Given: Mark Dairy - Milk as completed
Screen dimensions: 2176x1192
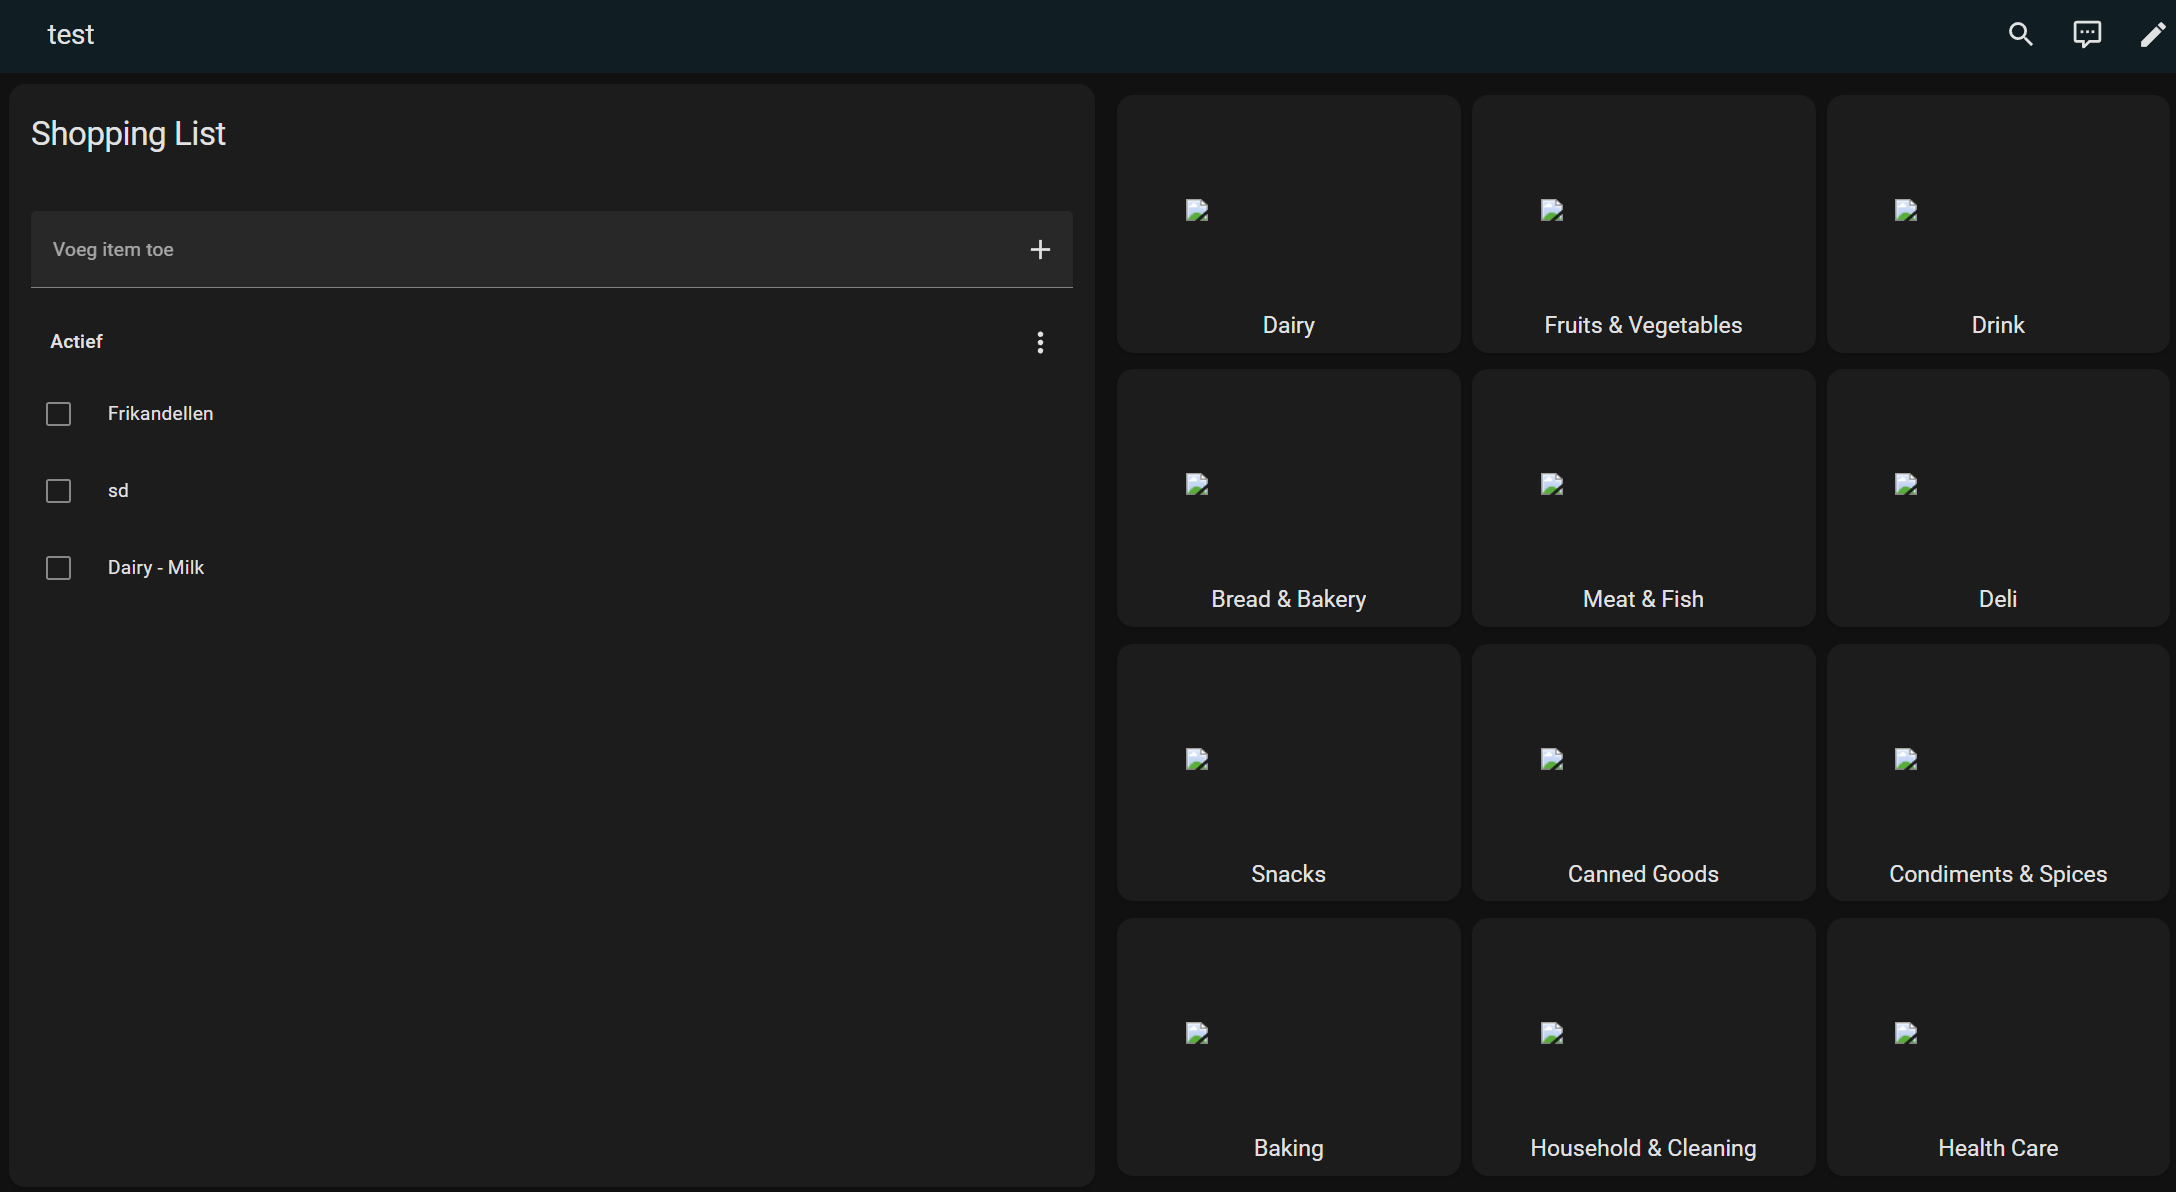Looking at the screenshot, I should point(59,568).
